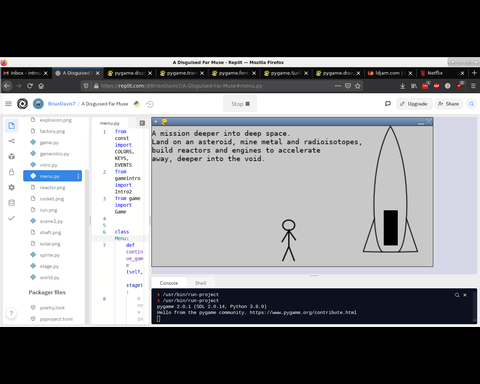Switch to the Netflix browser tab
480x384 pixels.
pyautogui.click(x=442, y=73)
